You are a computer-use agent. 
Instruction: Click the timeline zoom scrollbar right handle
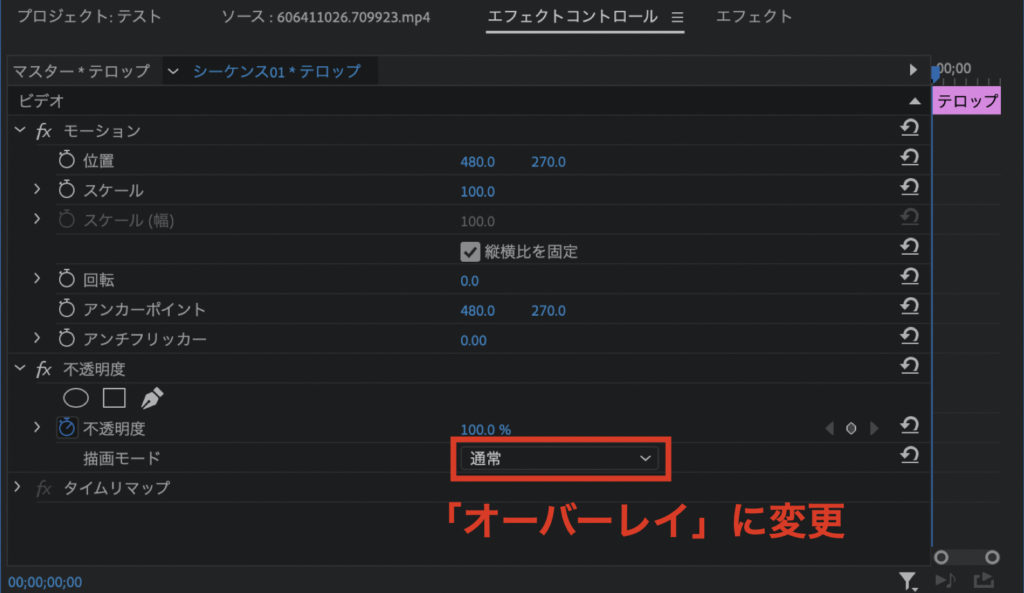(x=992, y=557)
